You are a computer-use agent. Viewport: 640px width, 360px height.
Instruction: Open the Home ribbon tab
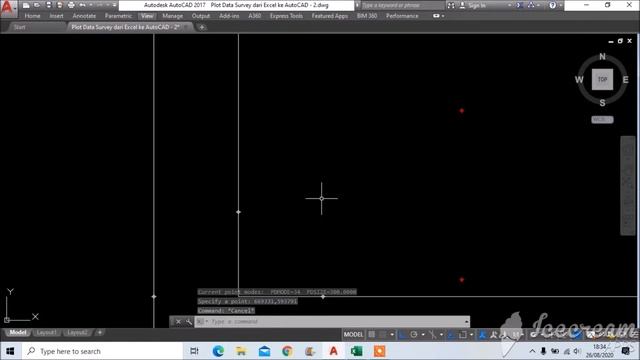coord(32,16)
